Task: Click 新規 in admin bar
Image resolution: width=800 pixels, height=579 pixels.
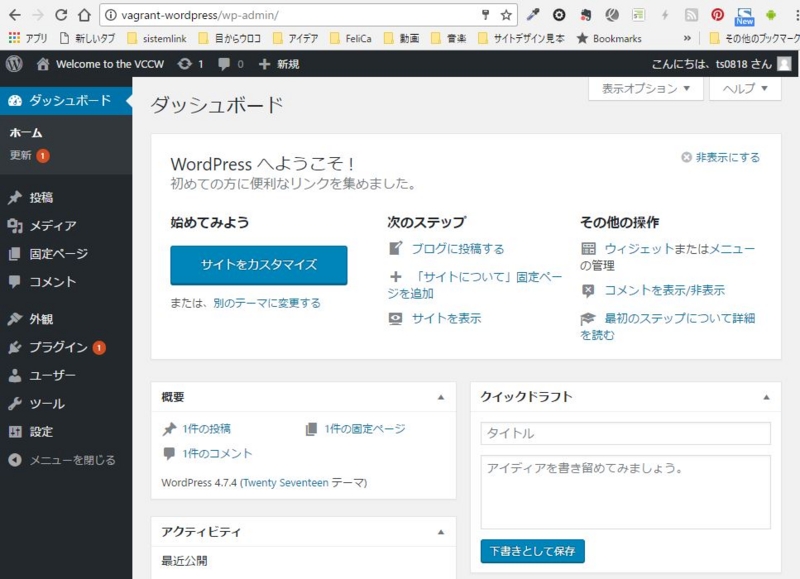Action: (279, 64)
